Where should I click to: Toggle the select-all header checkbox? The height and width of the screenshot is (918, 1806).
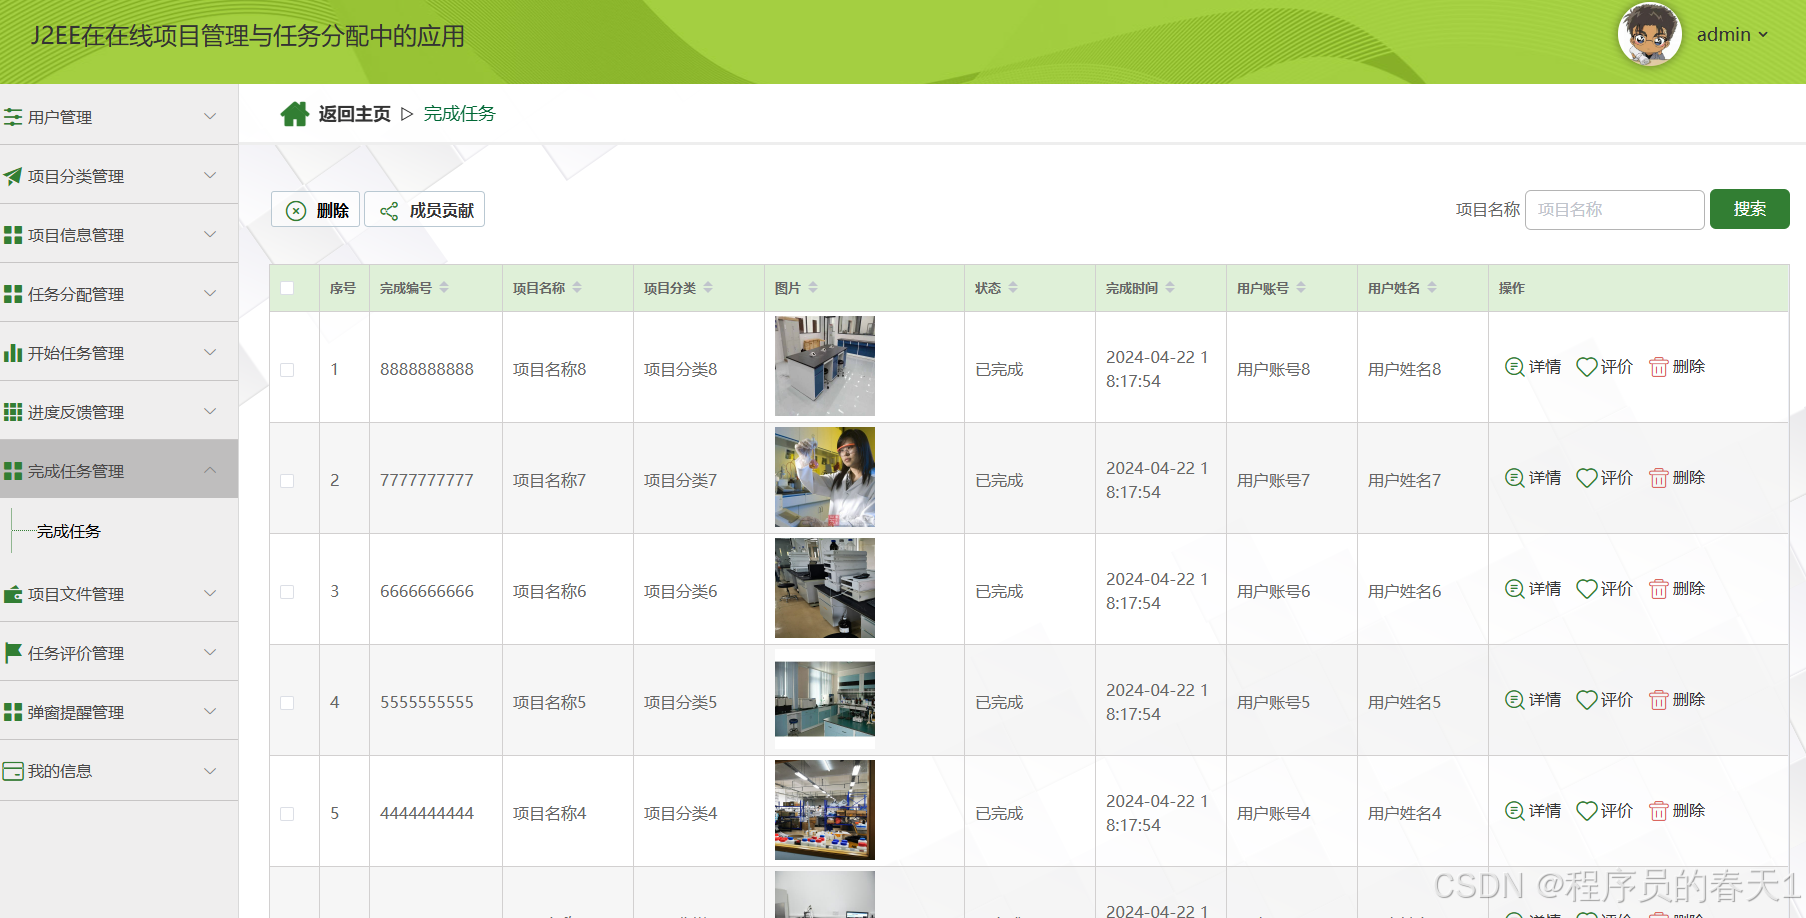coord(287,288)
